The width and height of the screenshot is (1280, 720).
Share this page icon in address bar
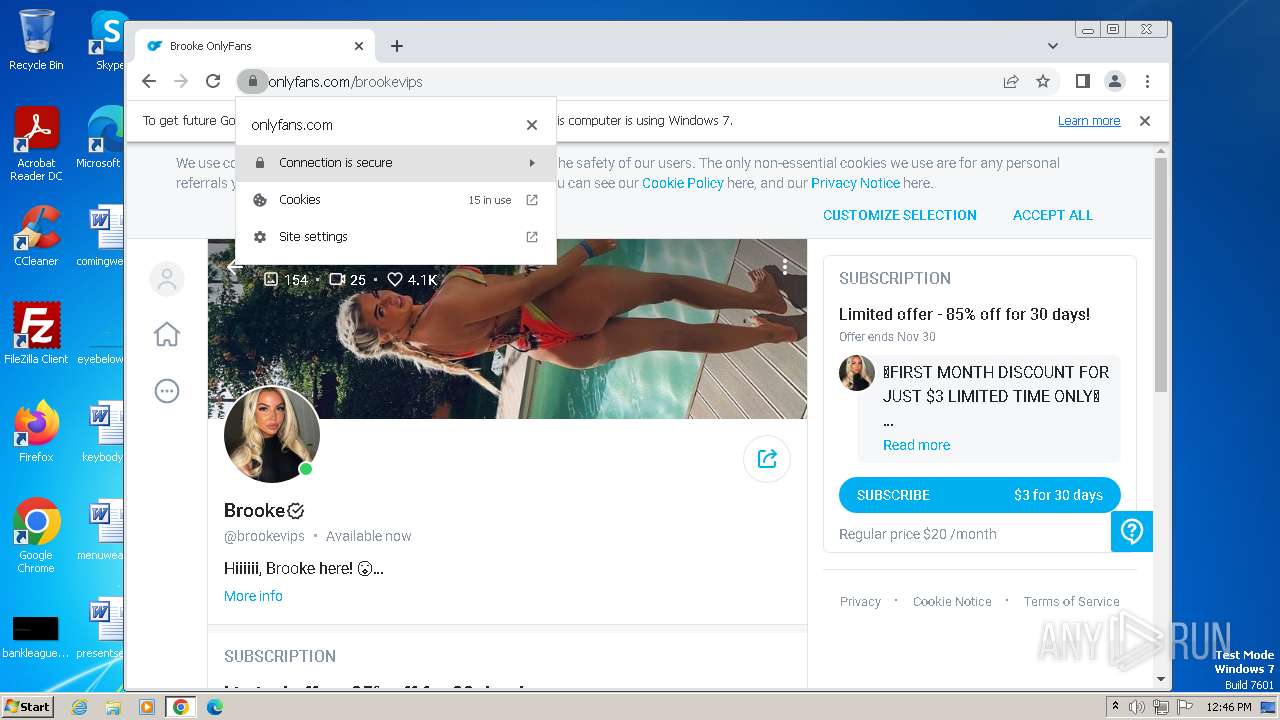click(1011, 81)
